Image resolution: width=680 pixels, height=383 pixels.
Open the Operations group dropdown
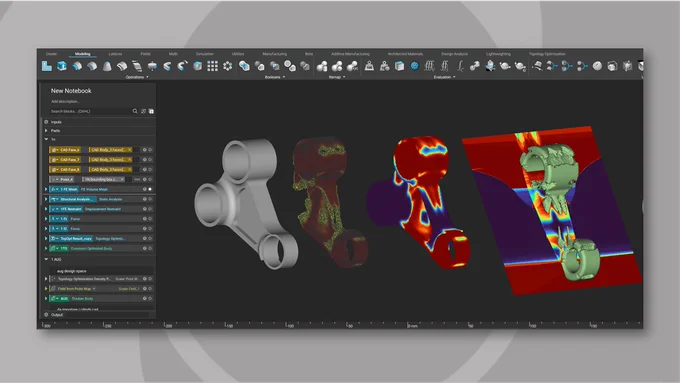137,77
